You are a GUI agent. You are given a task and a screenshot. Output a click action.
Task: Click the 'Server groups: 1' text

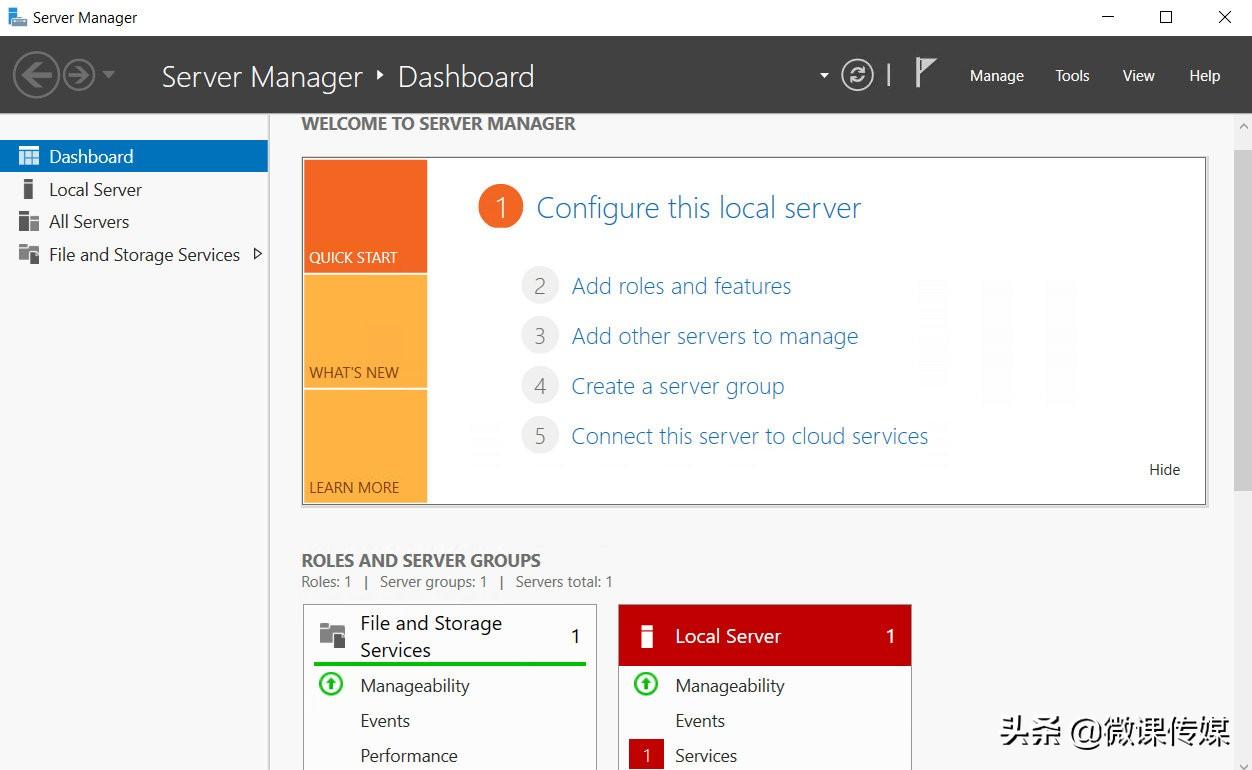(434, 581)
